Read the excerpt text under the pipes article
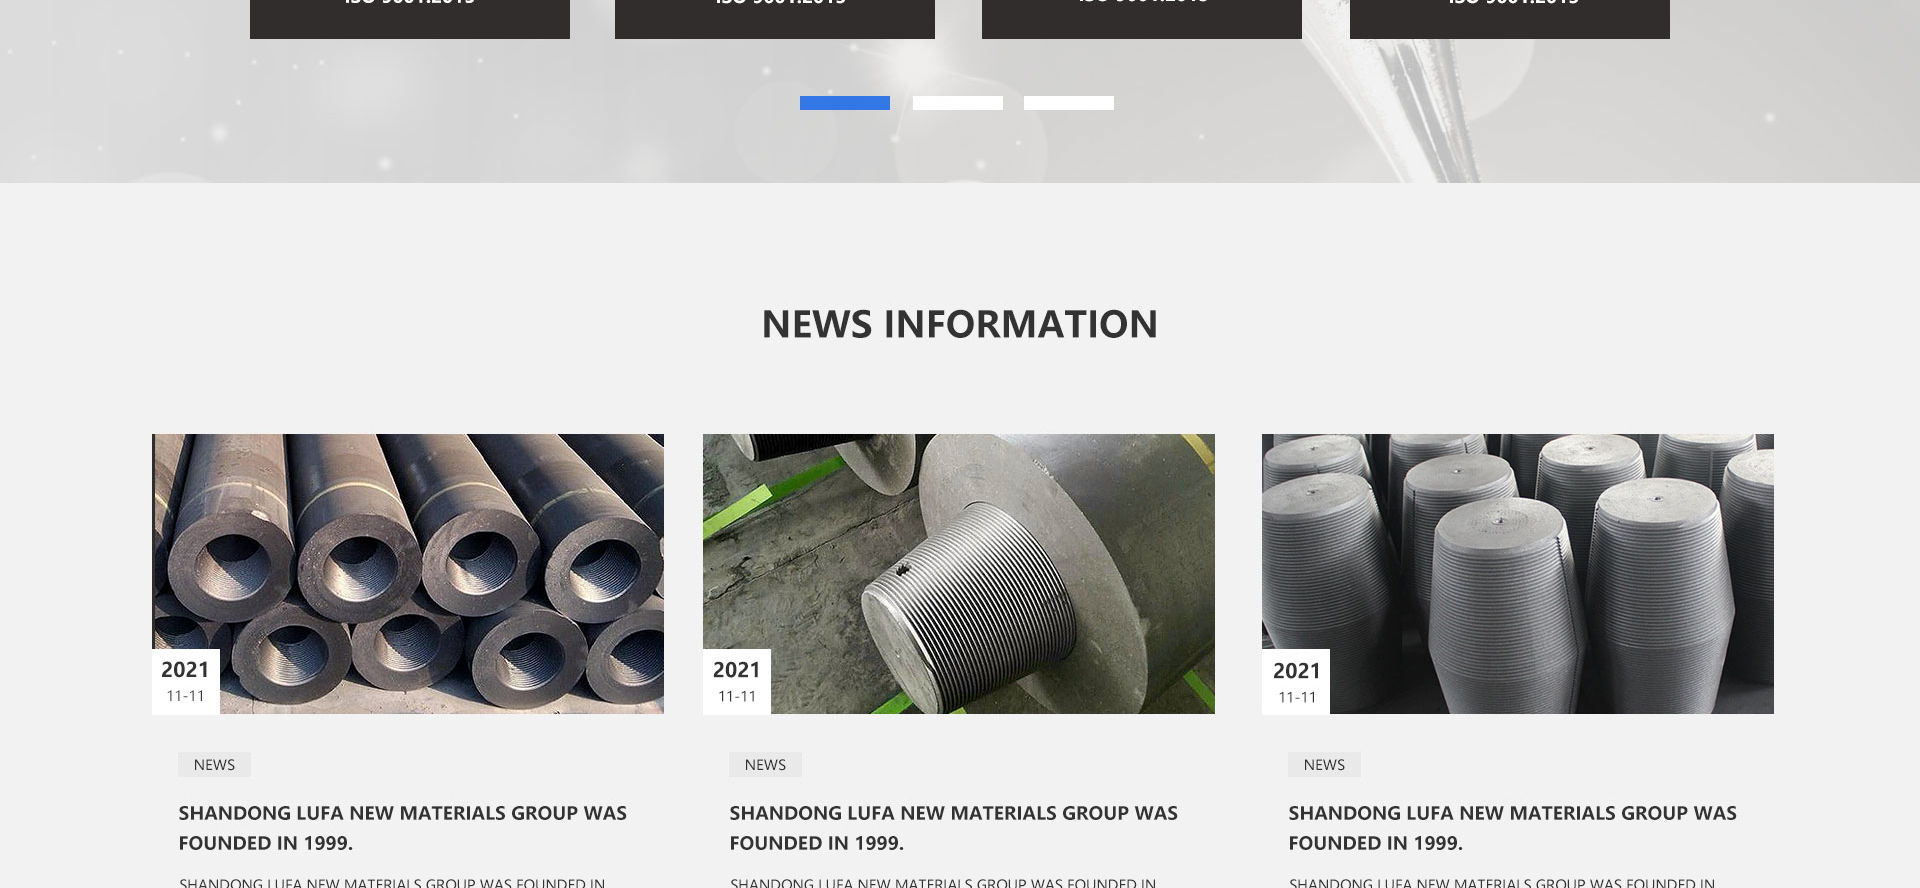 pos(392,882)
